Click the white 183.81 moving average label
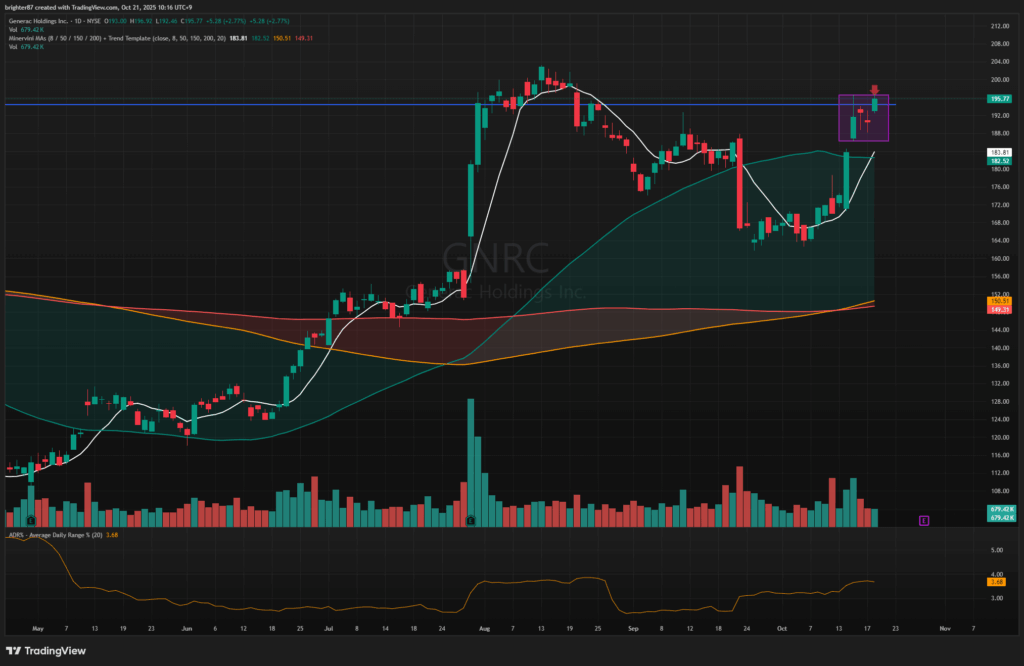 click(996, 151)
